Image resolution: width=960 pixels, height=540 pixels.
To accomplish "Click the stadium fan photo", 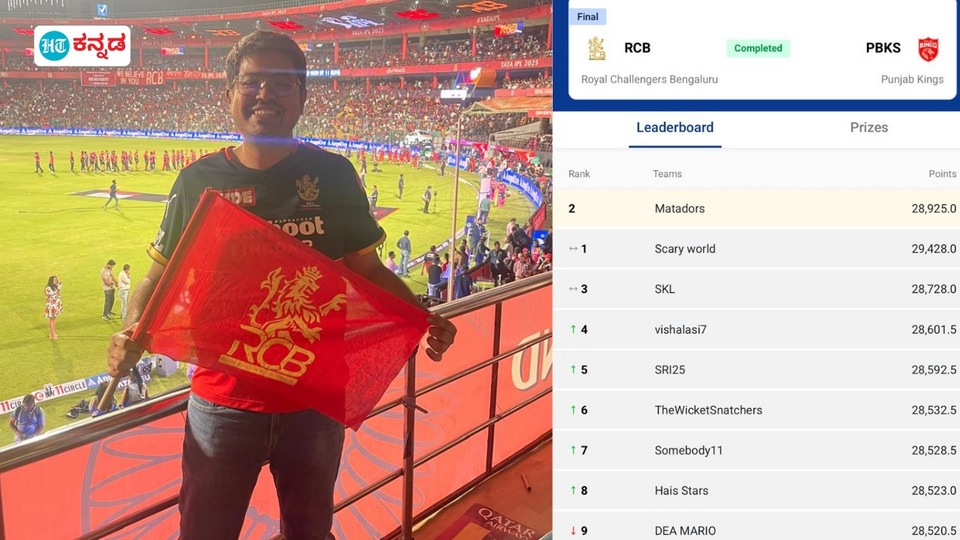I will pos(276,270).
